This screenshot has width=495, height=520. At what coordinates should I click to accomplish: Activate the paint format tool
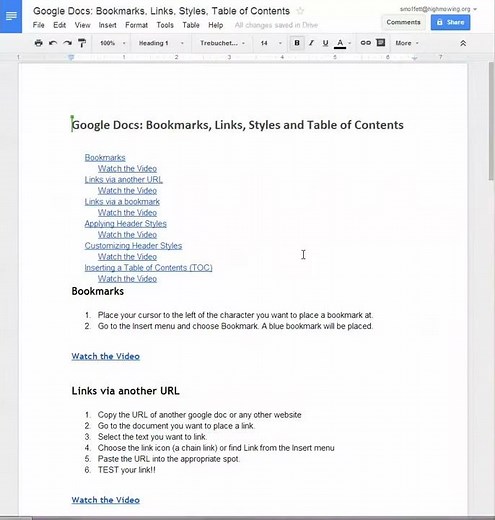pos(82,43)
